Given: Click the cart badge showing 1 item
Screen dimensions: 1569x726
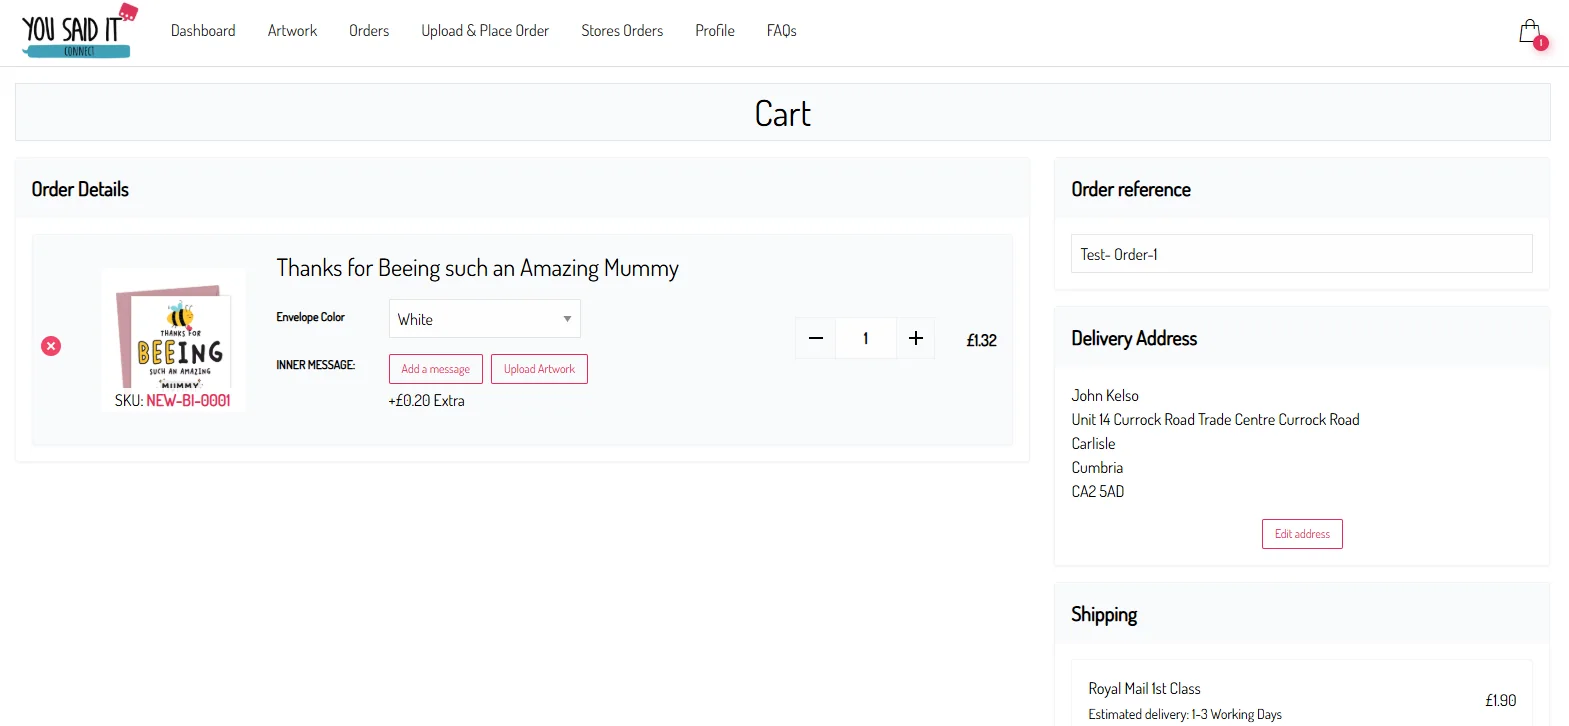Looking at the screenshot, I should (1541, 43).
